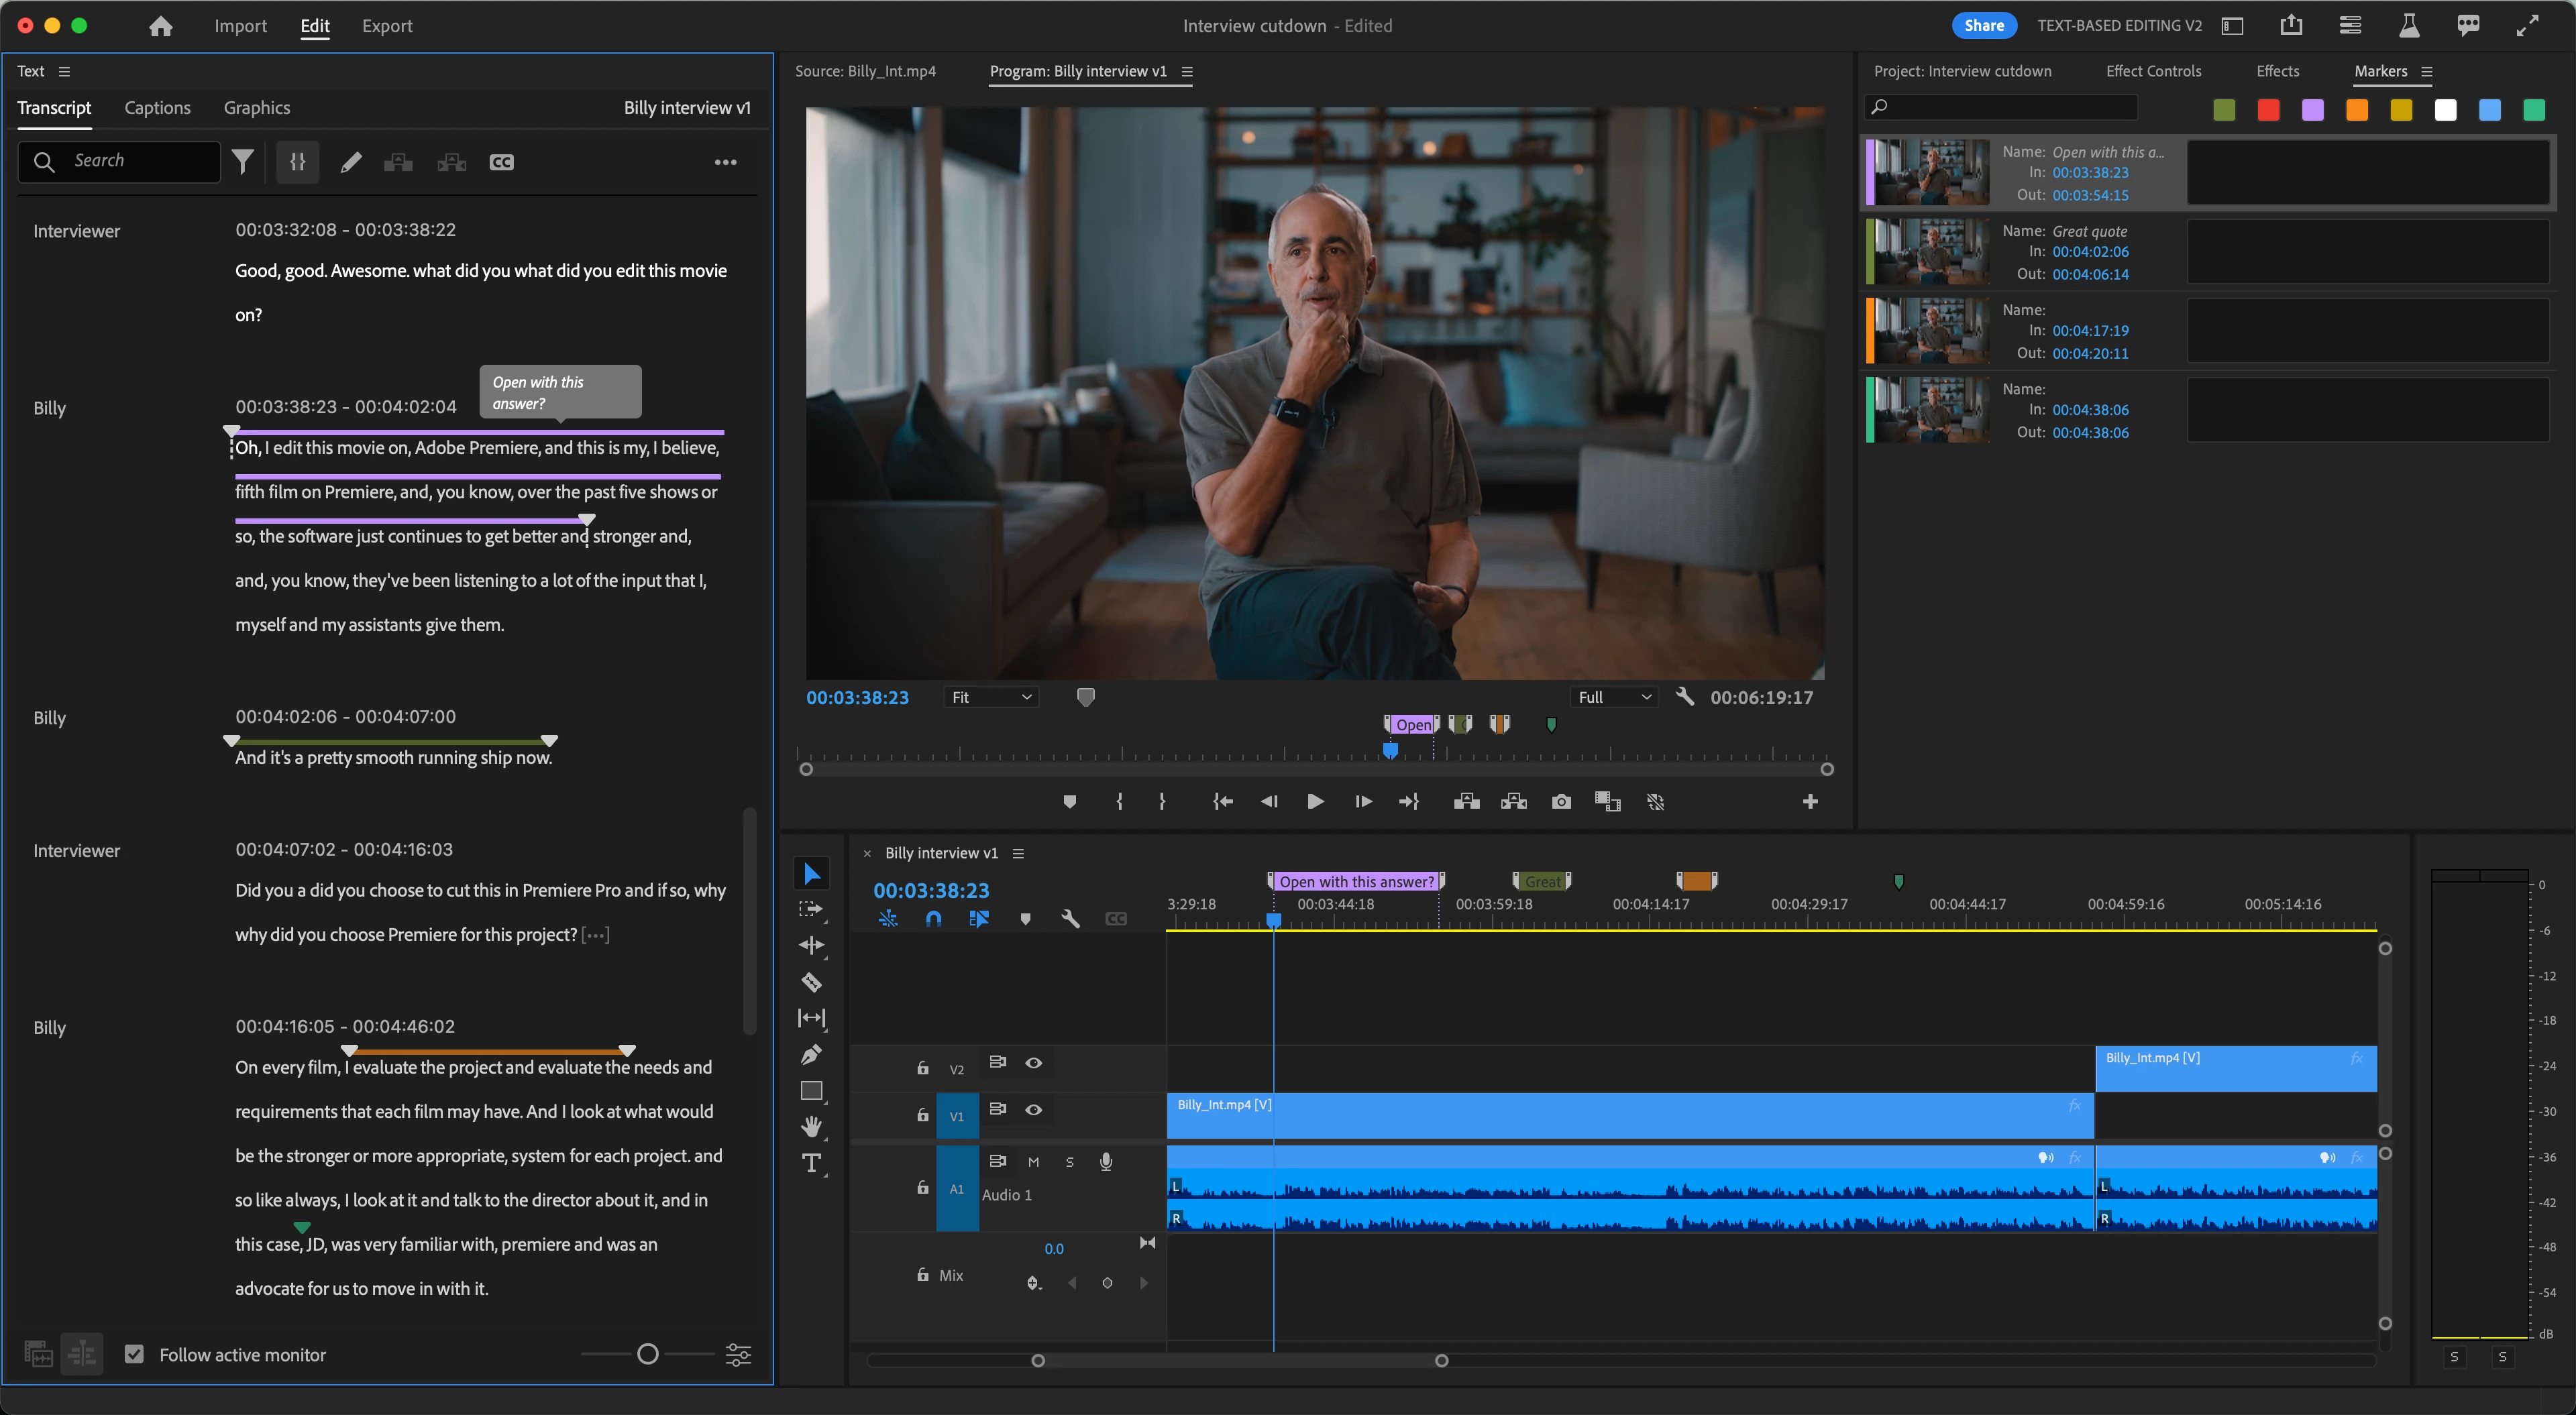Open the Full playback resolution dropdown
The height and width of the screenshot is (1415, 2576).
[1614, 697]
